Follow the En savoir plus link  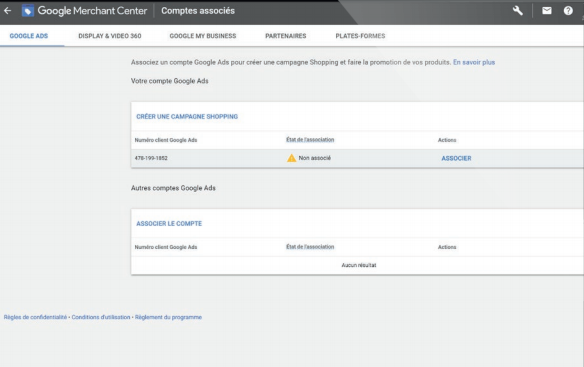coord(474,62)
